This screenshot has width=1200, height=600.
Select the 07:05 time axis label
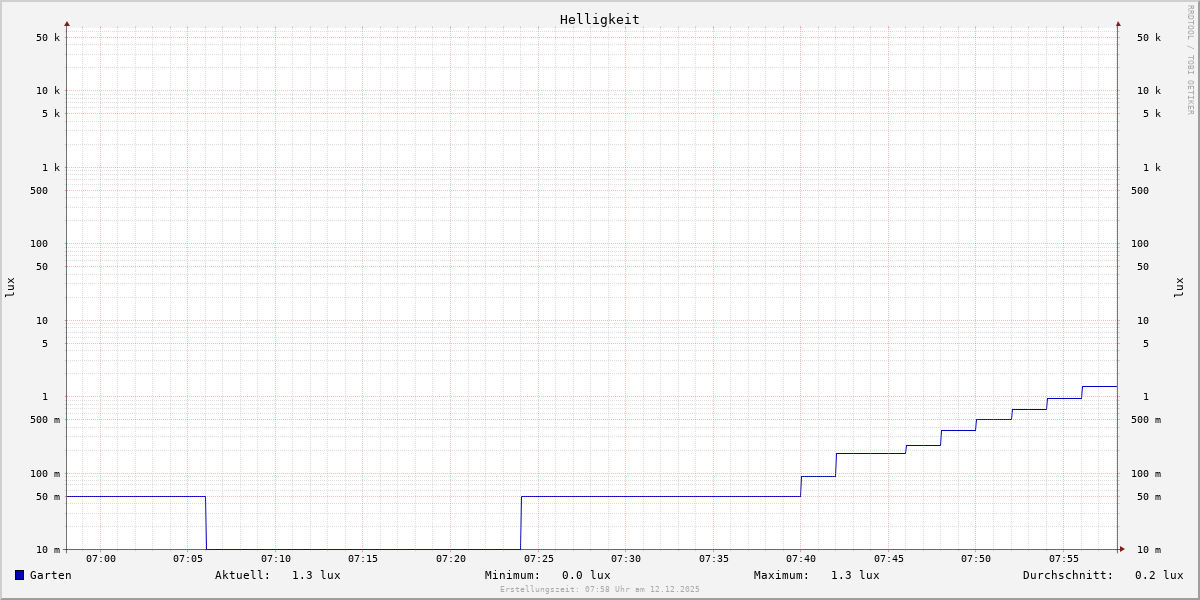[x=188, y=559]
